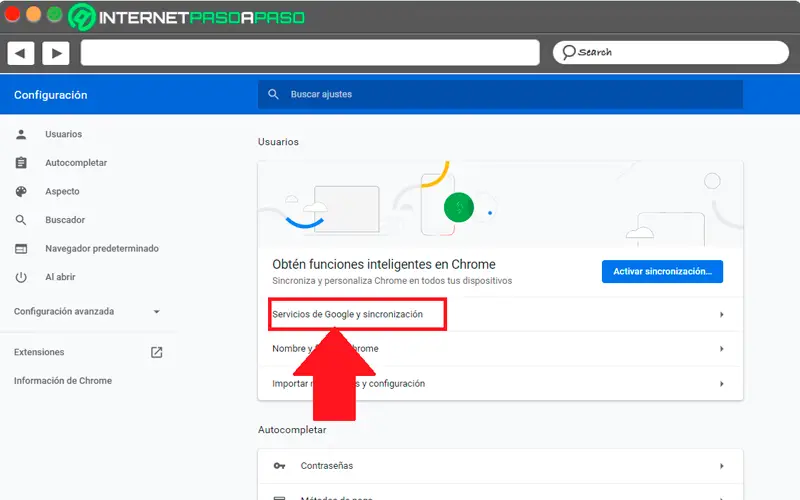Click the browser address bar field
Viewport: 800px width, 500px height.
[310, 53]
